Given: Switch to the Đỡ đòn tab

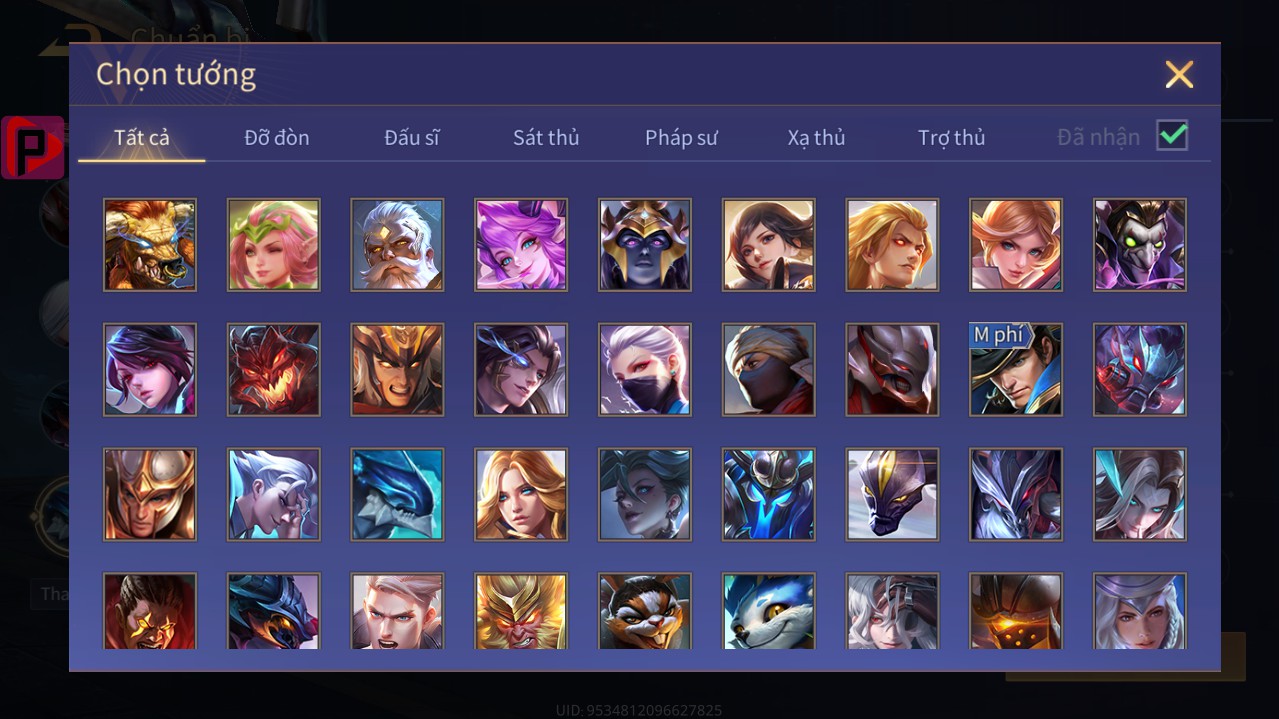Looking at the screenshot, I should (x=277, y=138).
